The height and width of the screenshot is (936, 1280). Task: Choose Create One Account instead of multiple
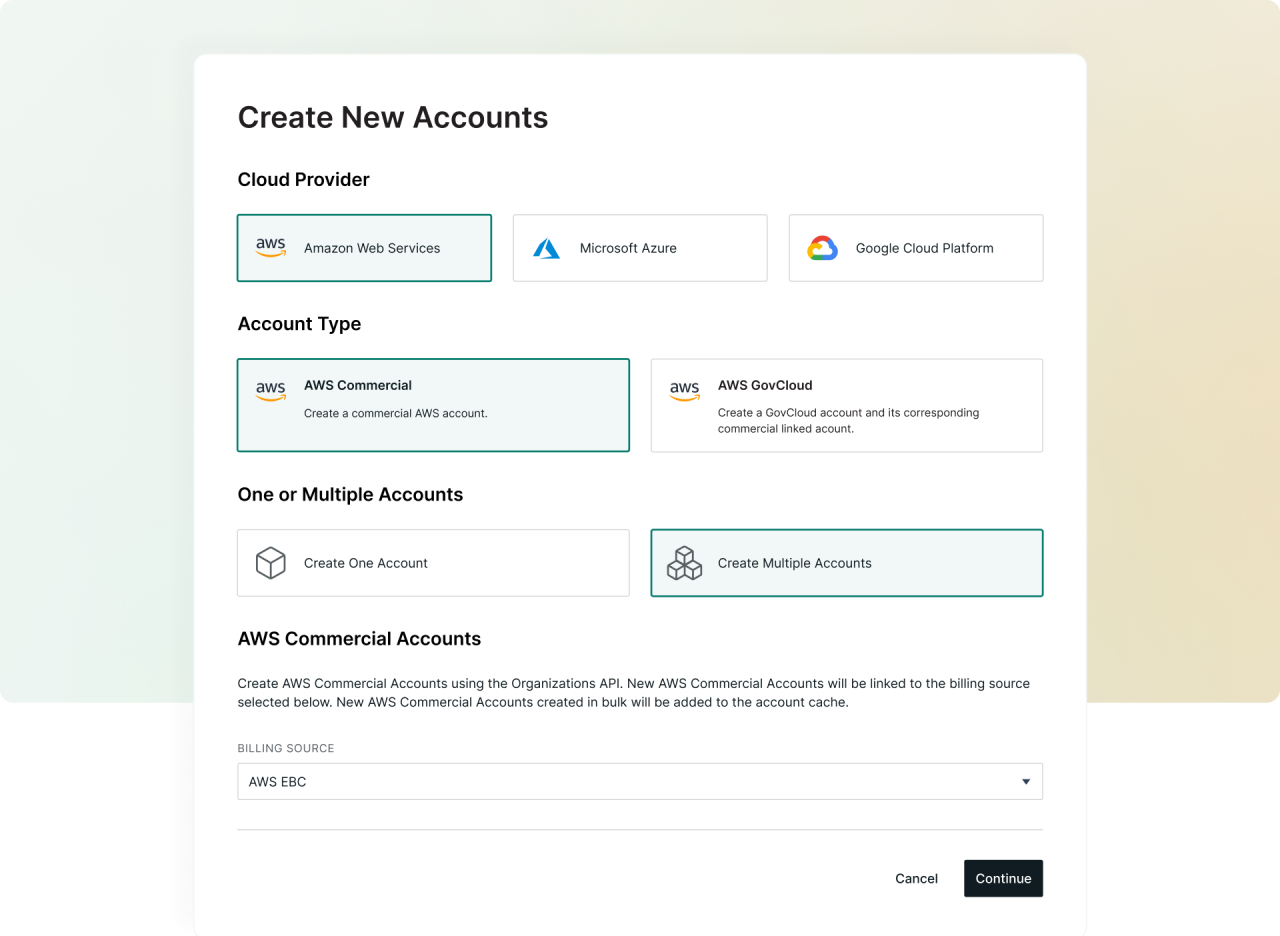tap(433, 562)
